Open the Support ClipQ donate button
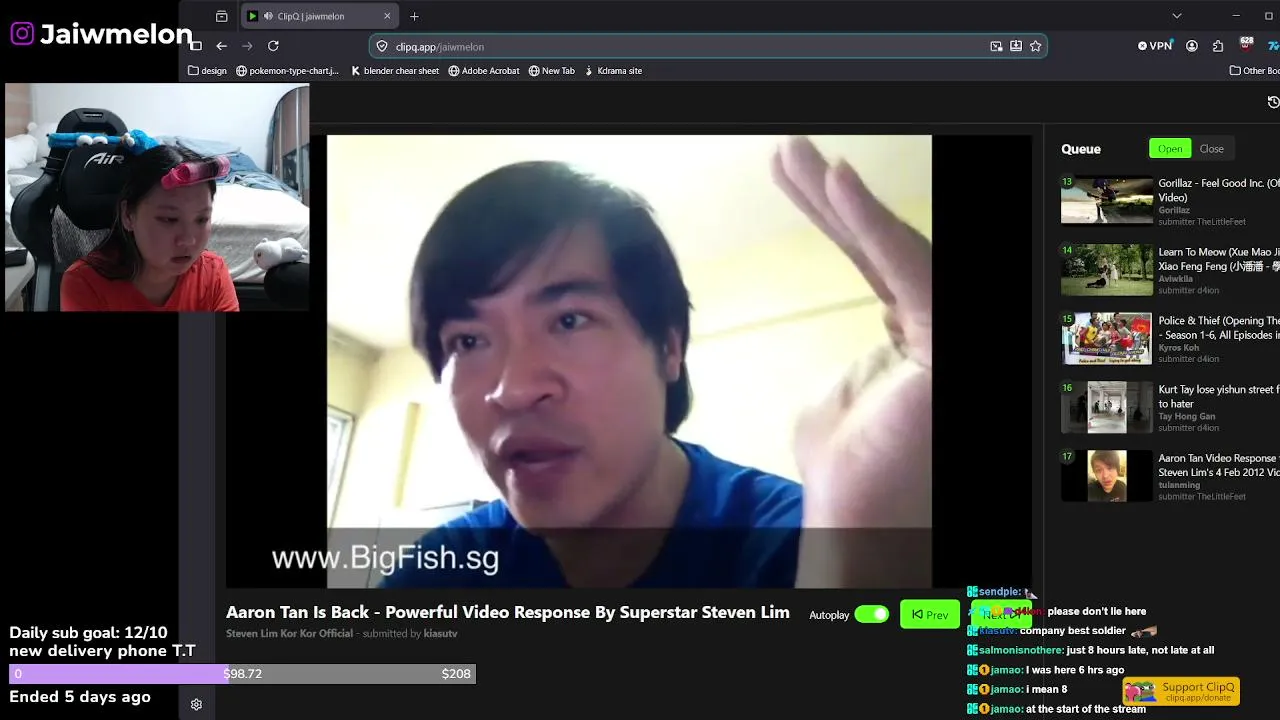This screenshot has width=1280, height=720. (1182, 691)
